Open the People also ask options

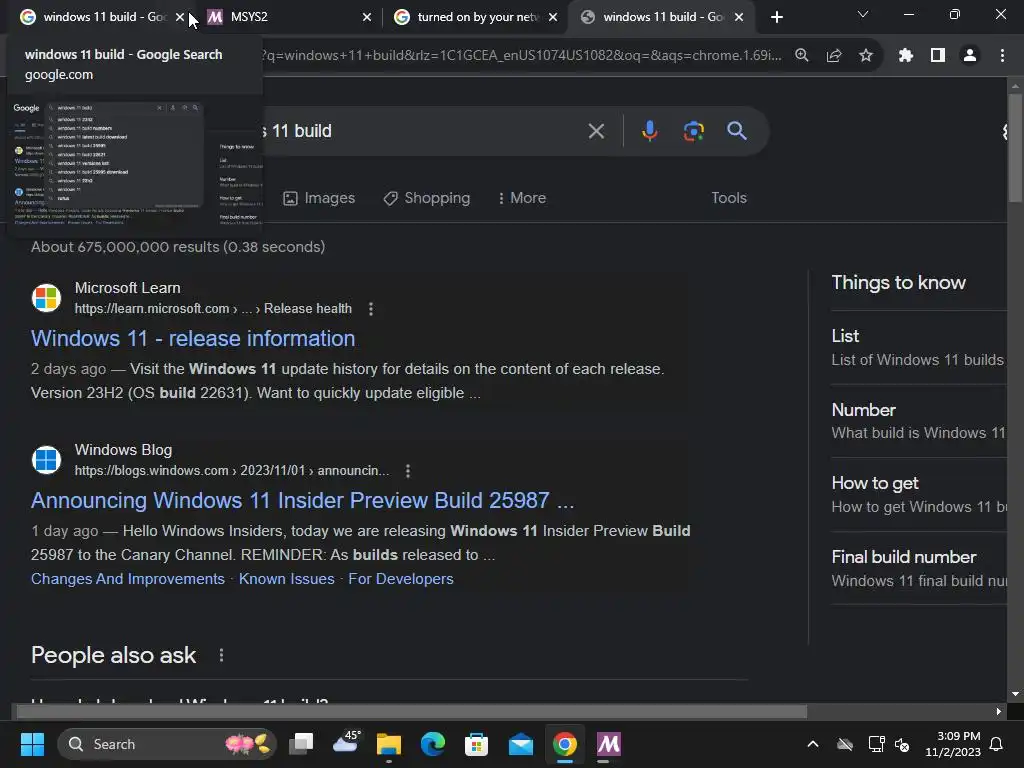(221, 655)
